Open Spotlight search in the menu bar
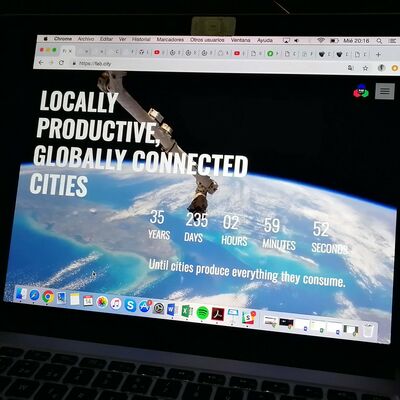This screenshot has width=400, height=400. [x=379, y=41]
